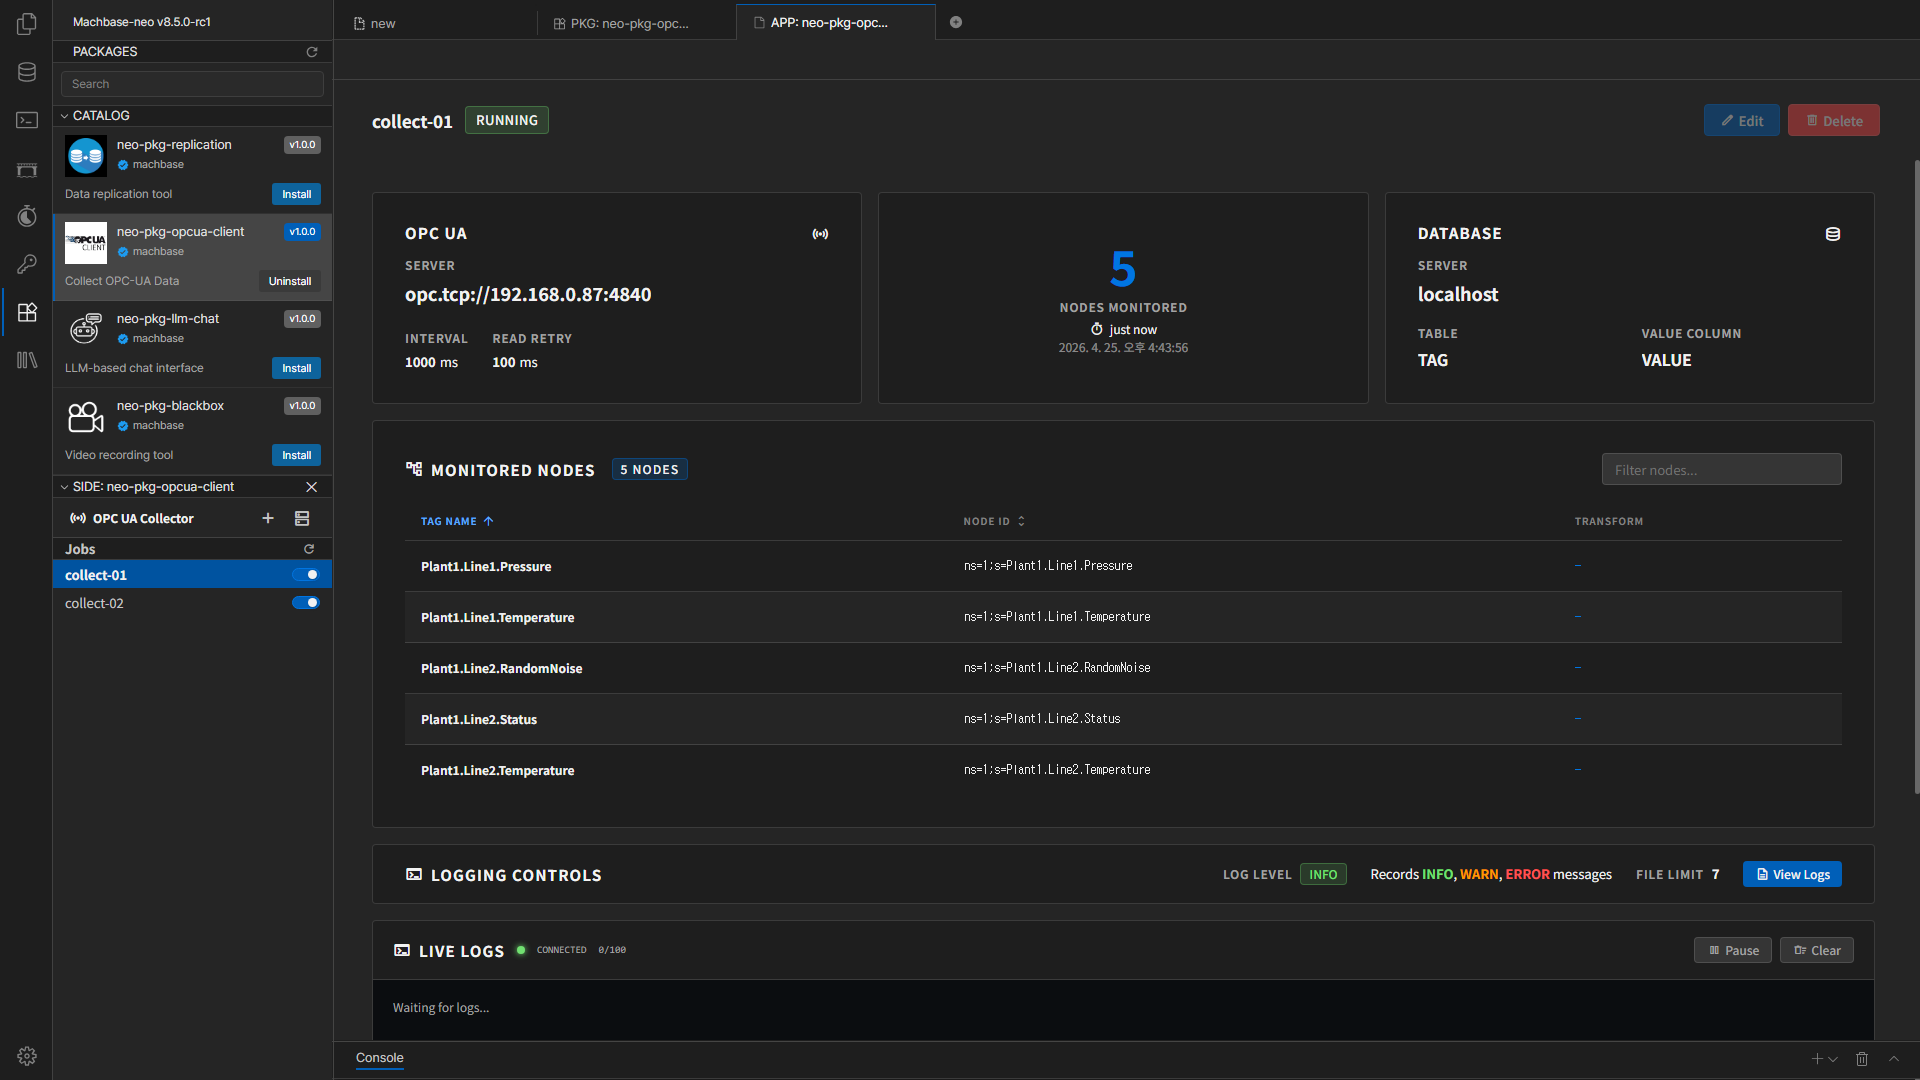Click Plant1.Line1.Temperature tag row
The height and width of the screenshot is (1080, 1920).
tap(1123, 617)
